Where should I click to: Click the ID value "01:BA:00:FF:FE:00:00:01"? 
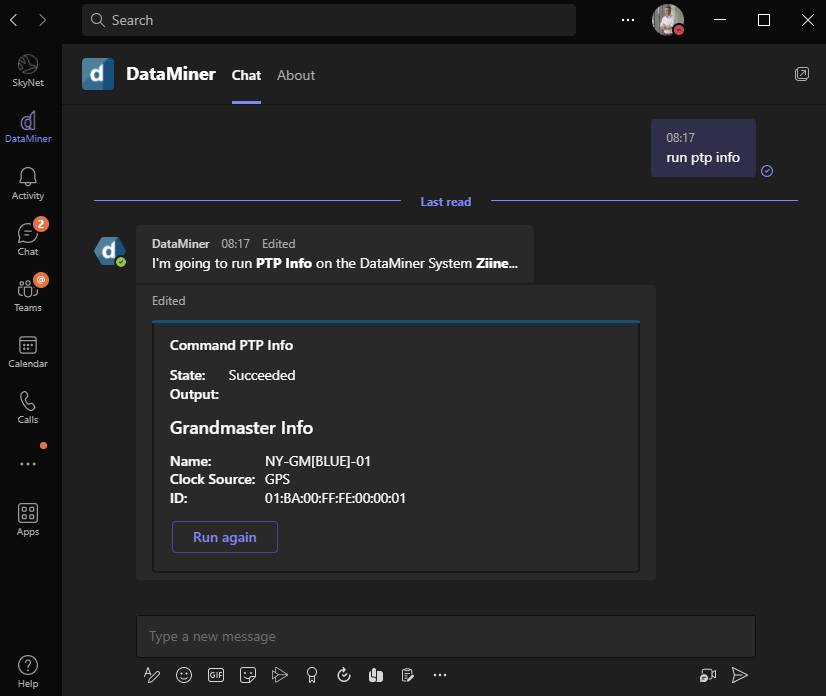pos(335,498)
